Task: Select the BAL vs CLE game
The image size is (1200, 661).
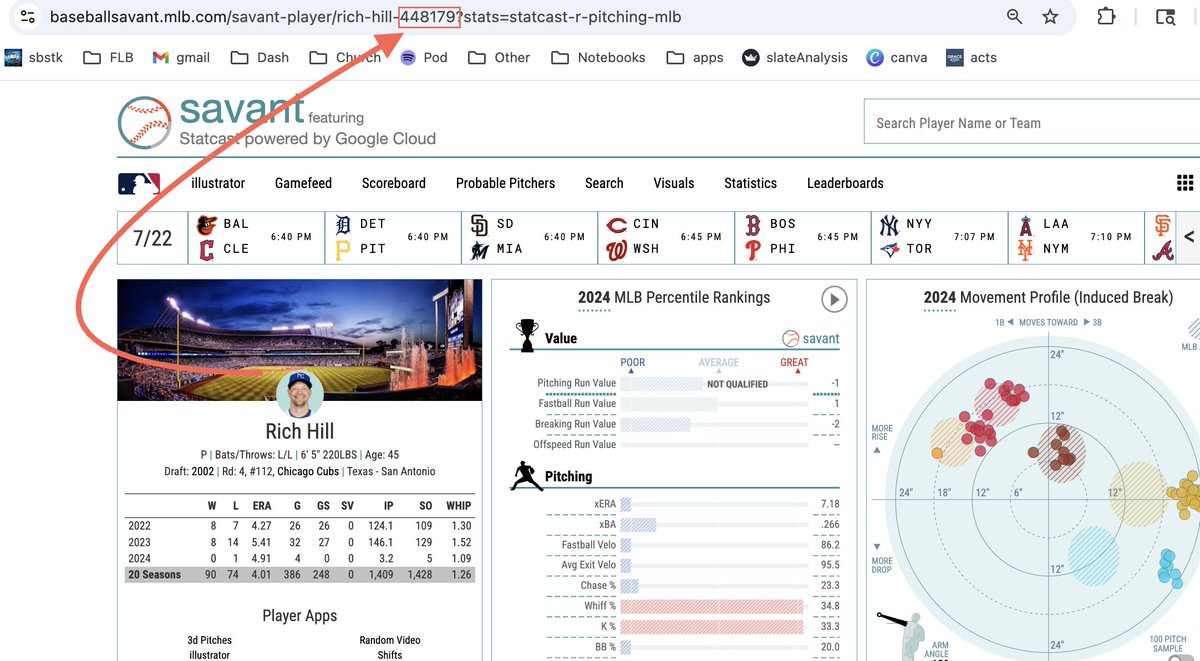Action: pos(256,237)
